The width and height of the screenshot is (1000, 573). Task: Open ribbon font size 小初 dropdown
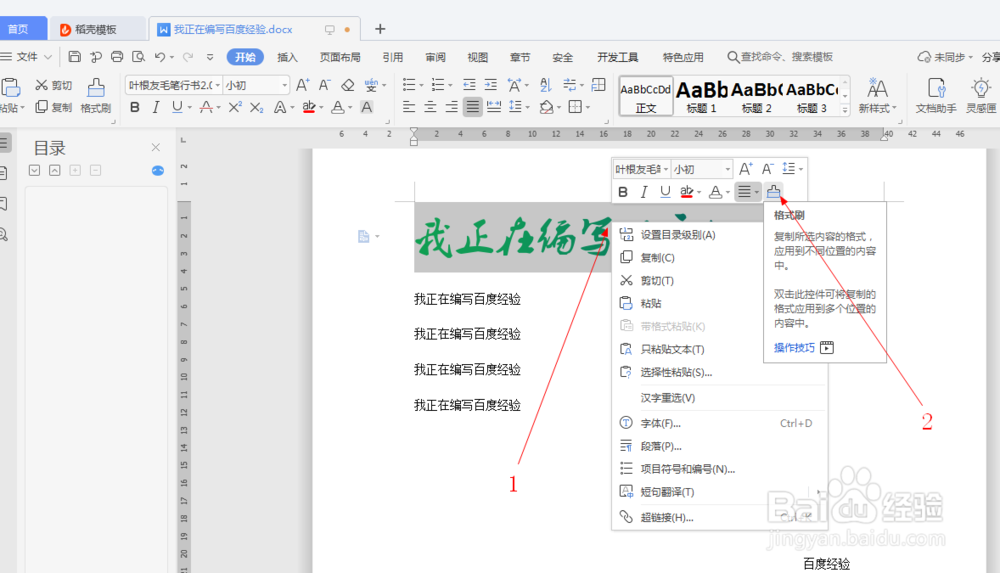coord(284,85)
